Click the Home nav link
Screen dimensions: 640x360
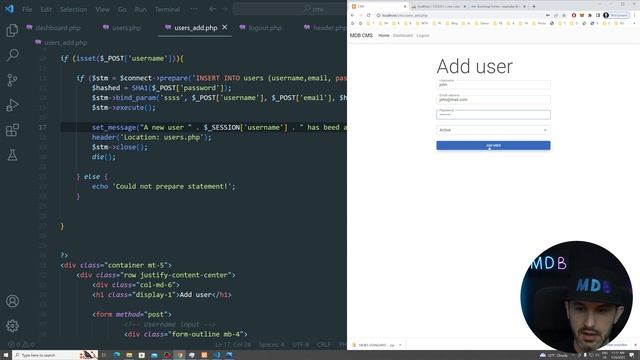(384, 36)
